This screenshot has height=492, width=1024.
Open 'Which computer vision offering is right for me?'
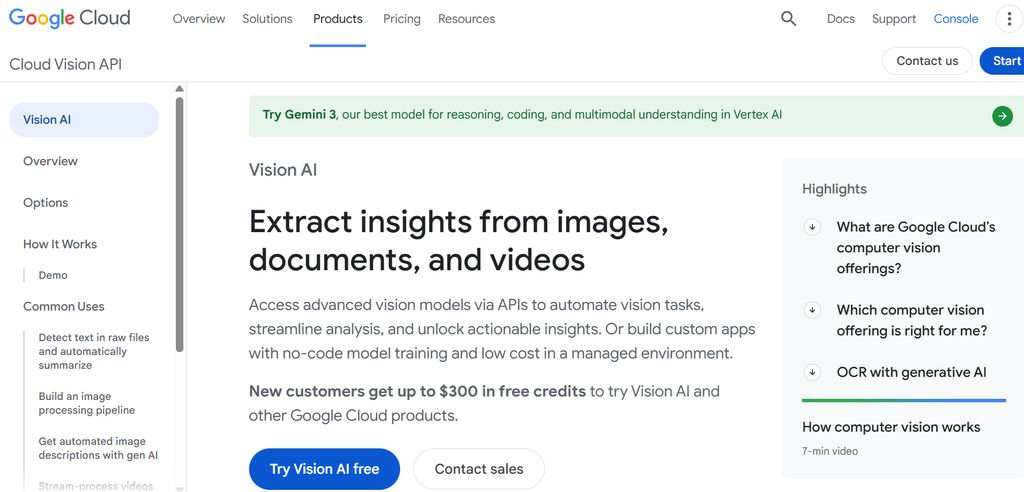(x=912, y=320)
